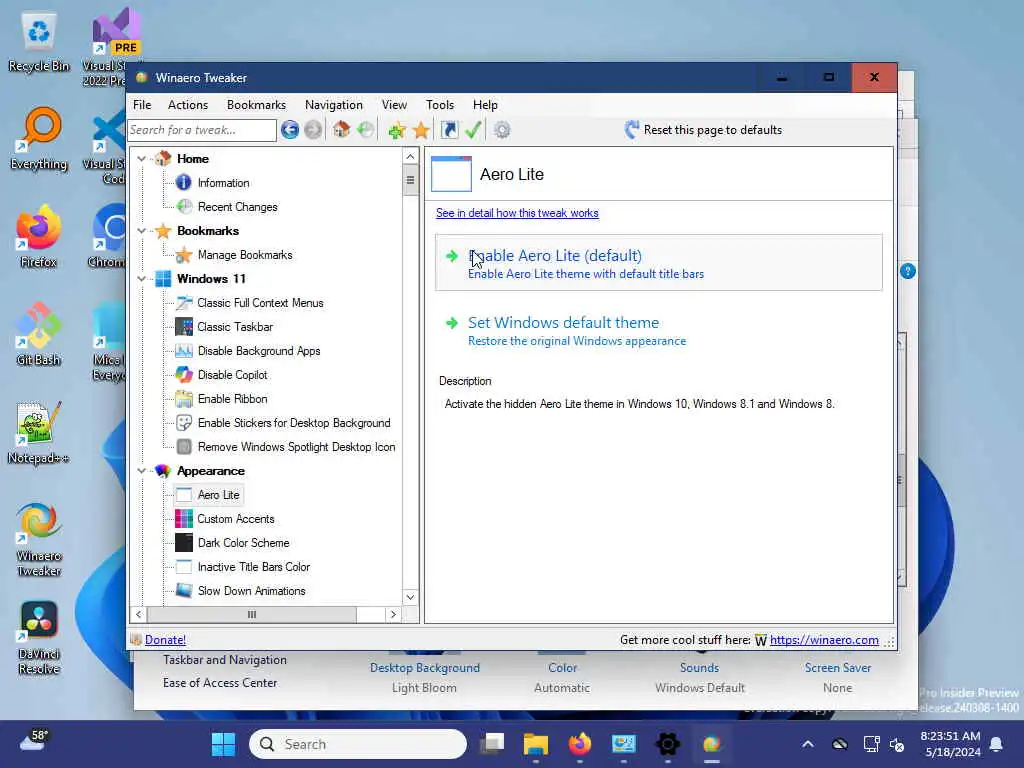
Task: Click the Windows Start button
Action: pos(223,744)
